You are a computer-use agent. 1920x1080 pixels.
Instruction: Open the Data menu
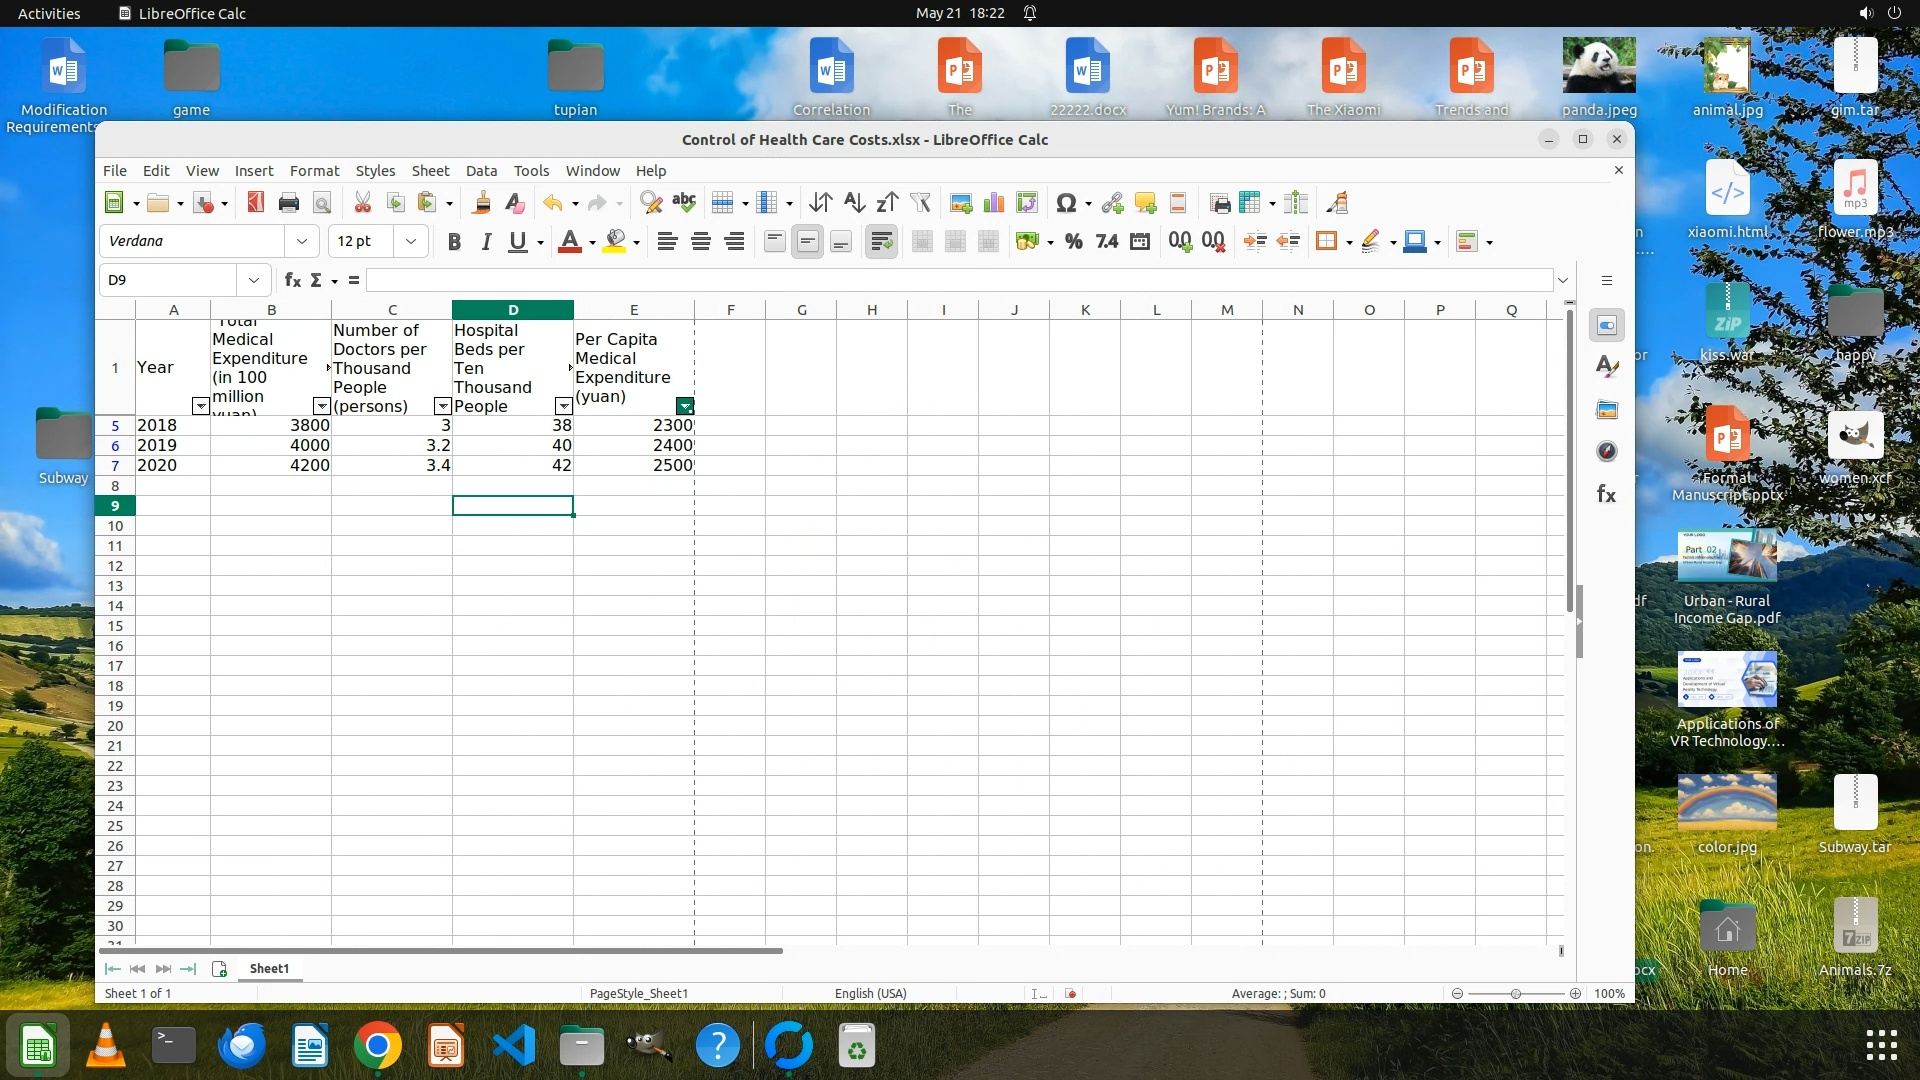click(480, 171)
